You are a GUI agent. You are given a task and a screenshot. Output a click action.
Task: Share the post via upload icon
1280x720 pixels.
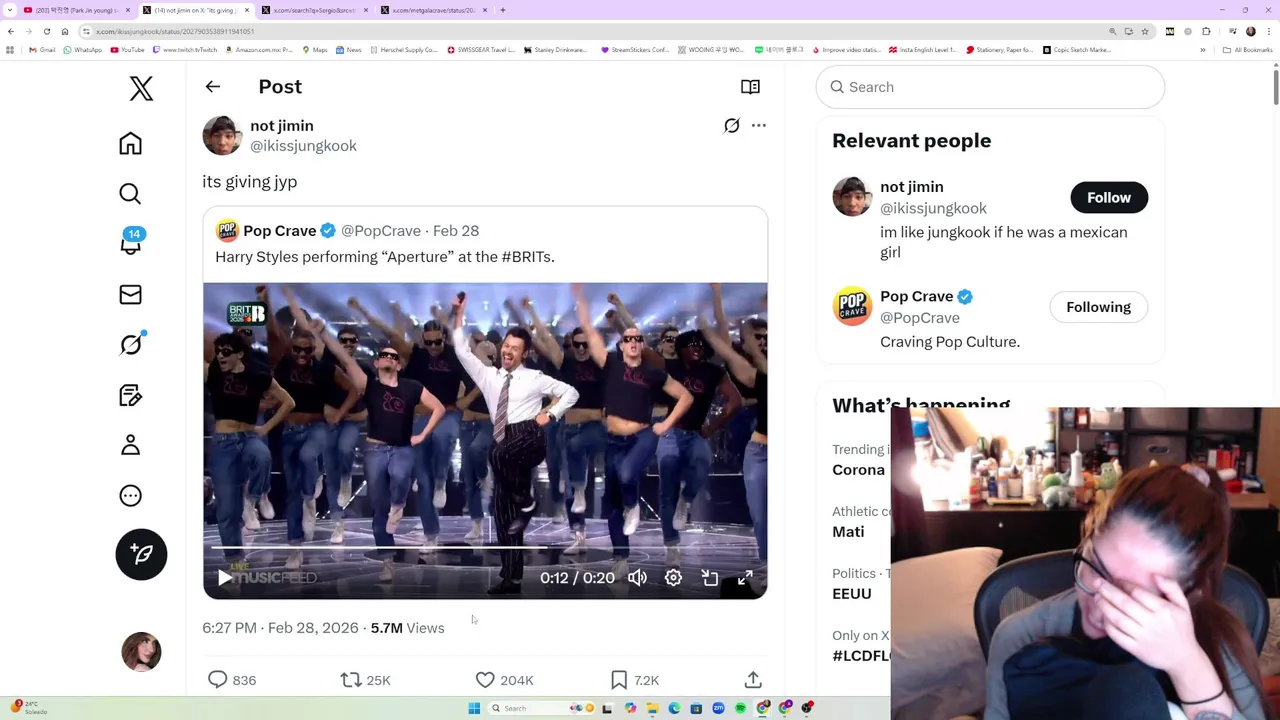[753, 680]
